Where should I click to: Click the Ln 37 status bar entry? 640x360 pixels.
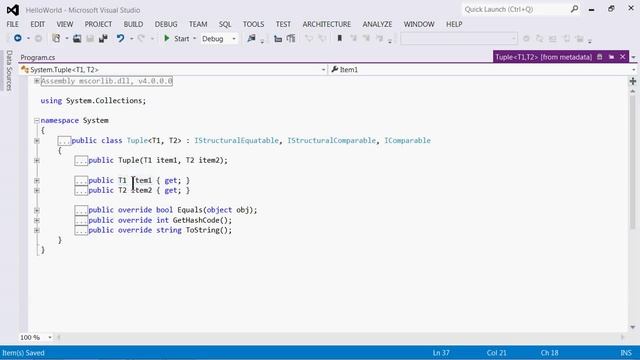tap(441, 353)
